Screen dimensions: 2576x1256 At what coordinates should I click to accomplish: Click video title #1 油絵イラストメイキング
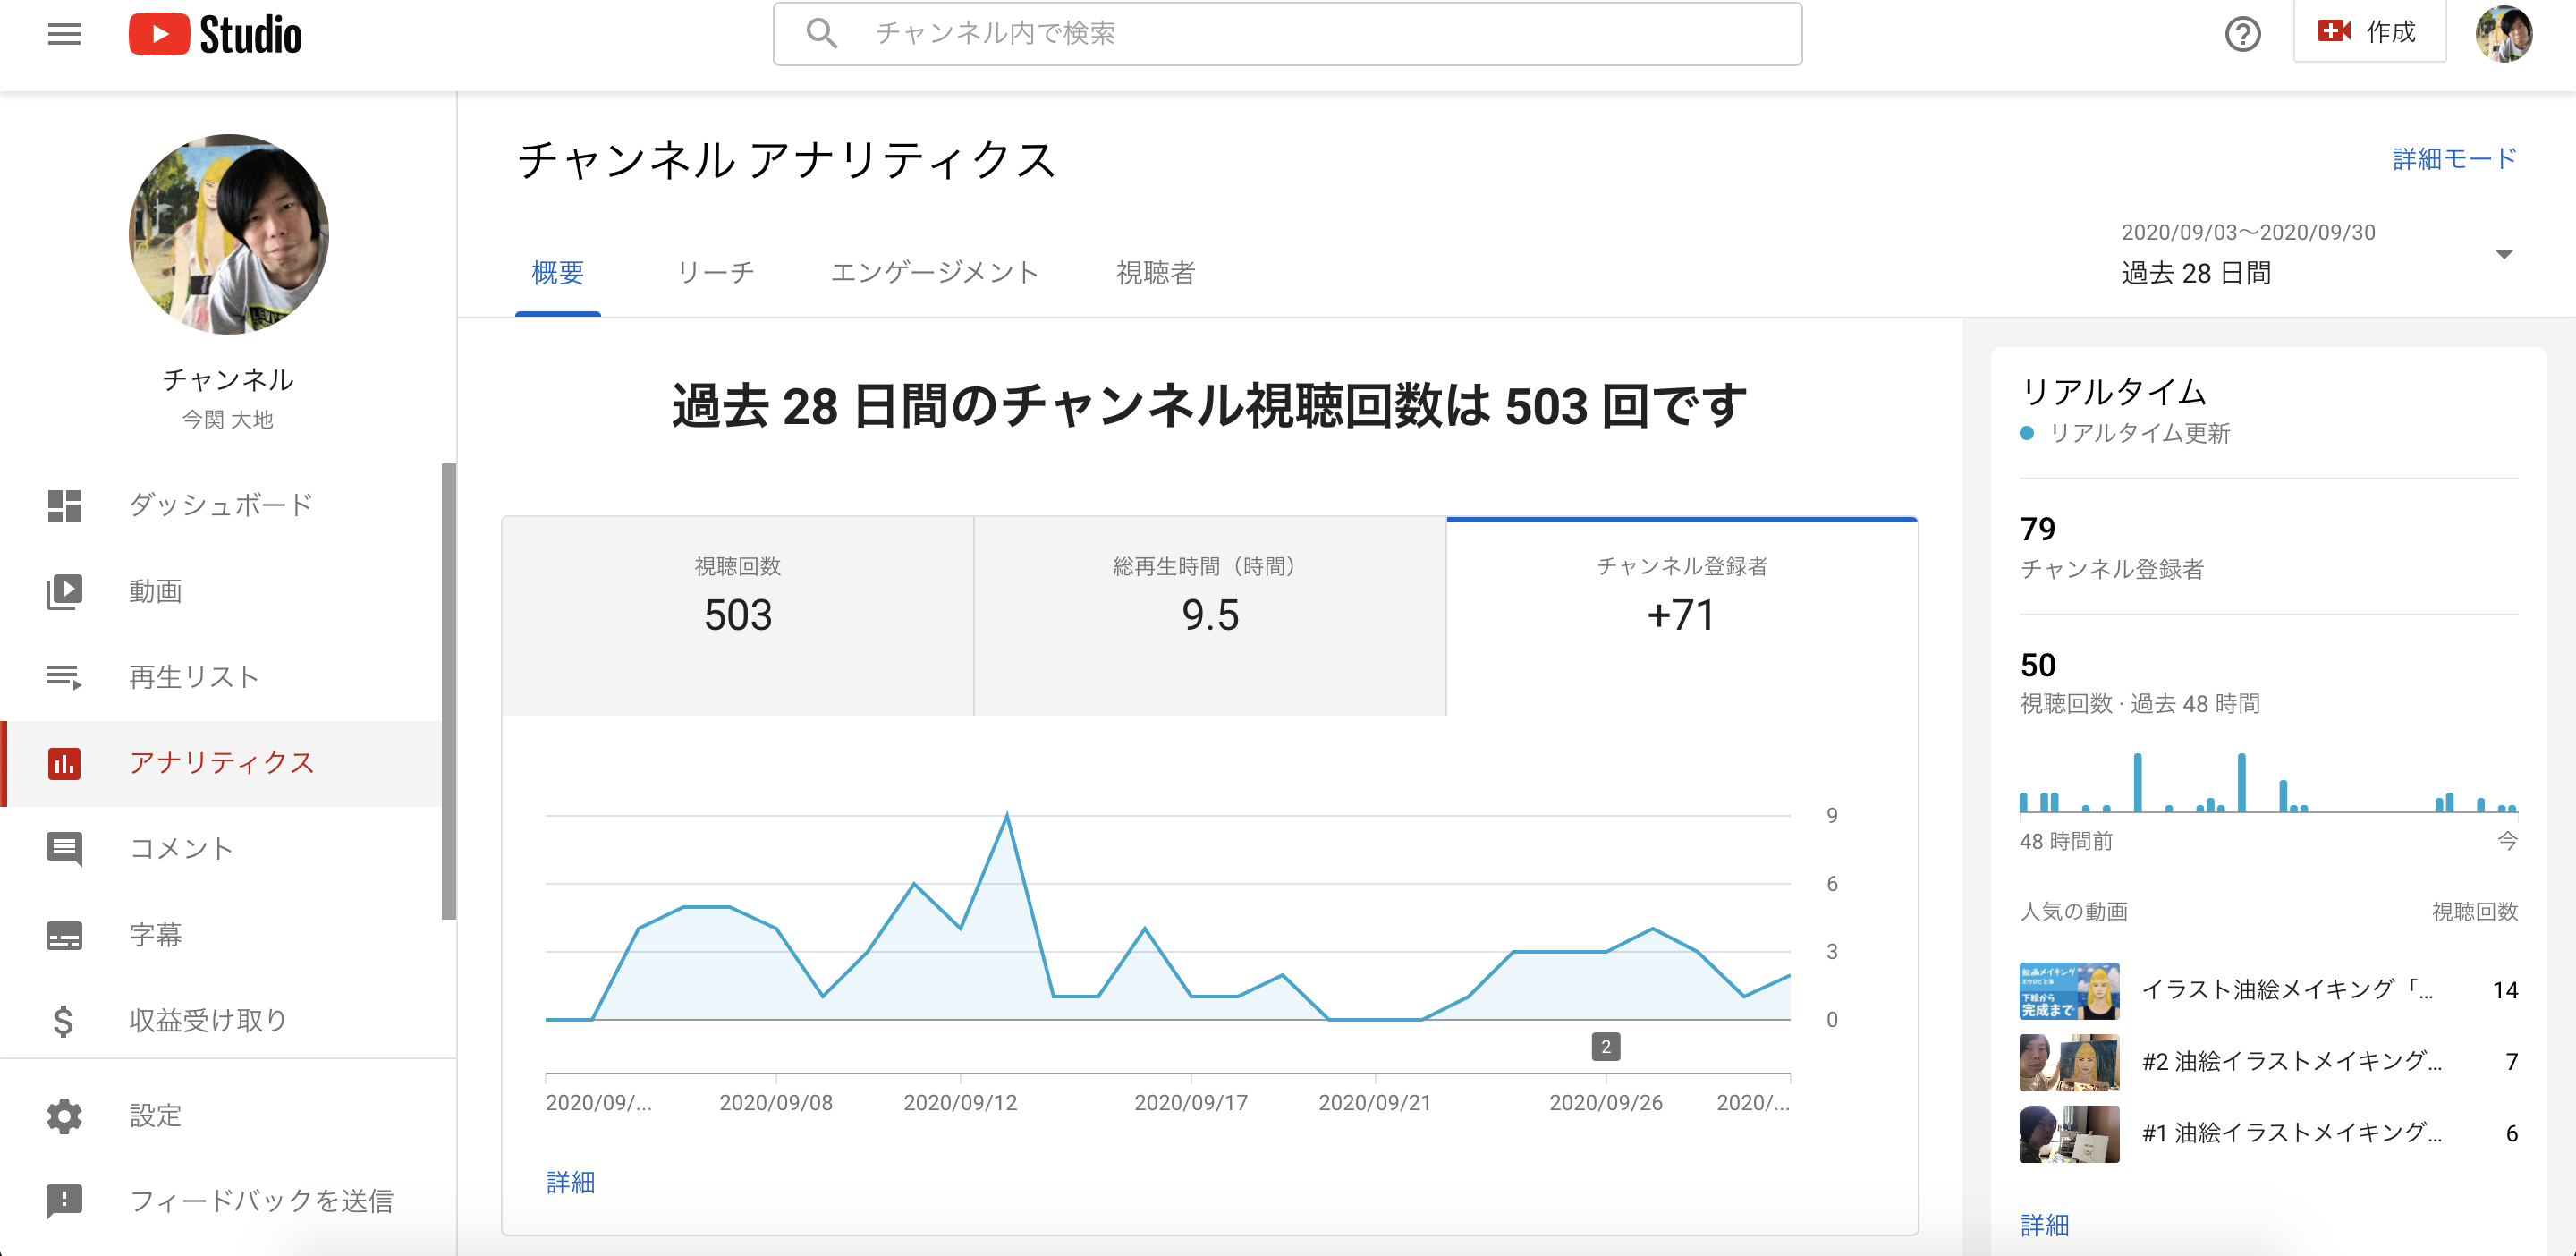pyautogui.click(x=2292, y=1134)
